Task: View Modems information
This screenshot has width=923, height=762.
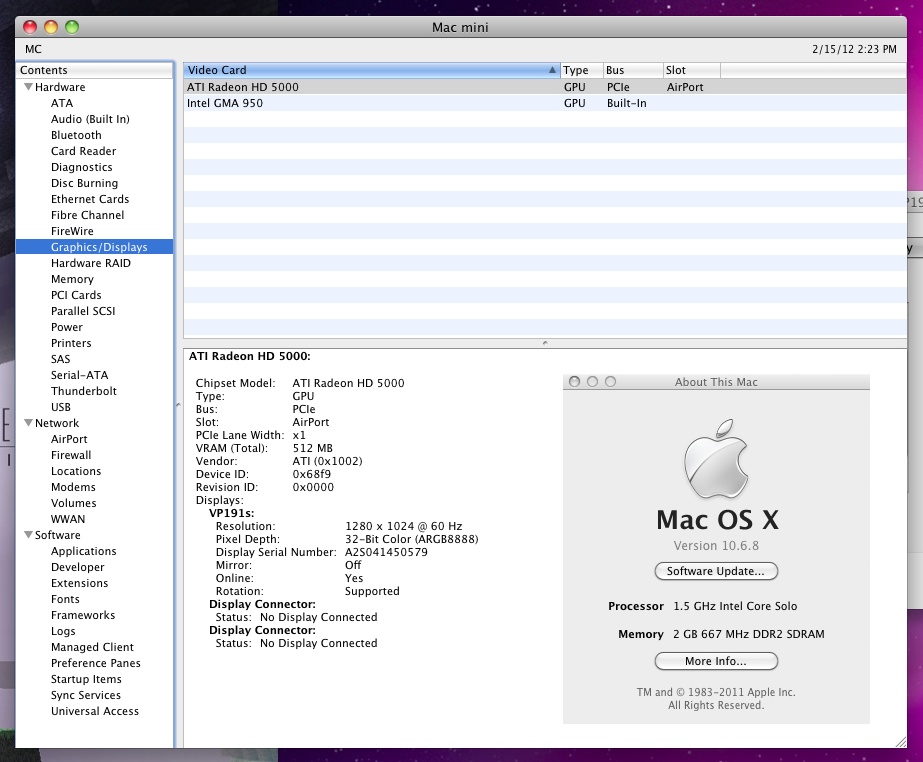Action: coord(73,487)
